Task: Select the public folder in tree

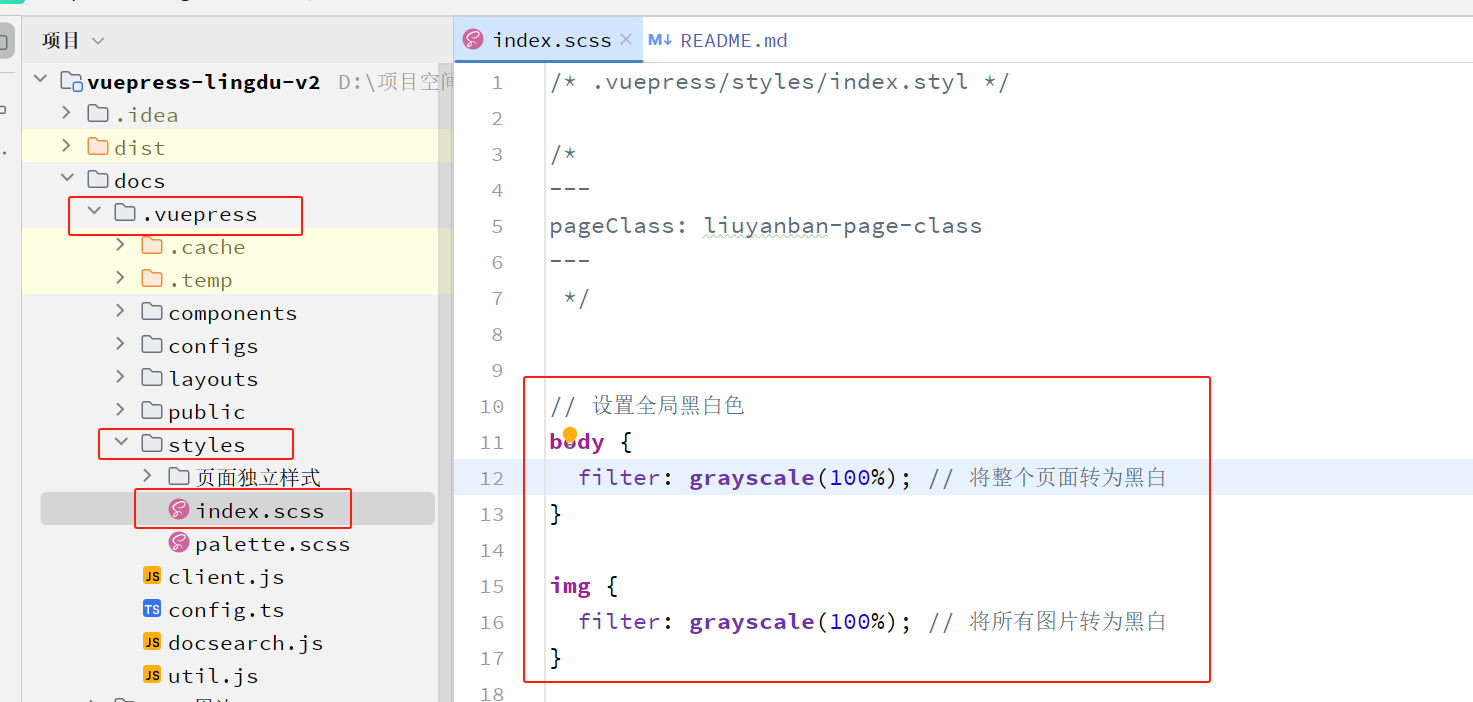Action: 206,411
